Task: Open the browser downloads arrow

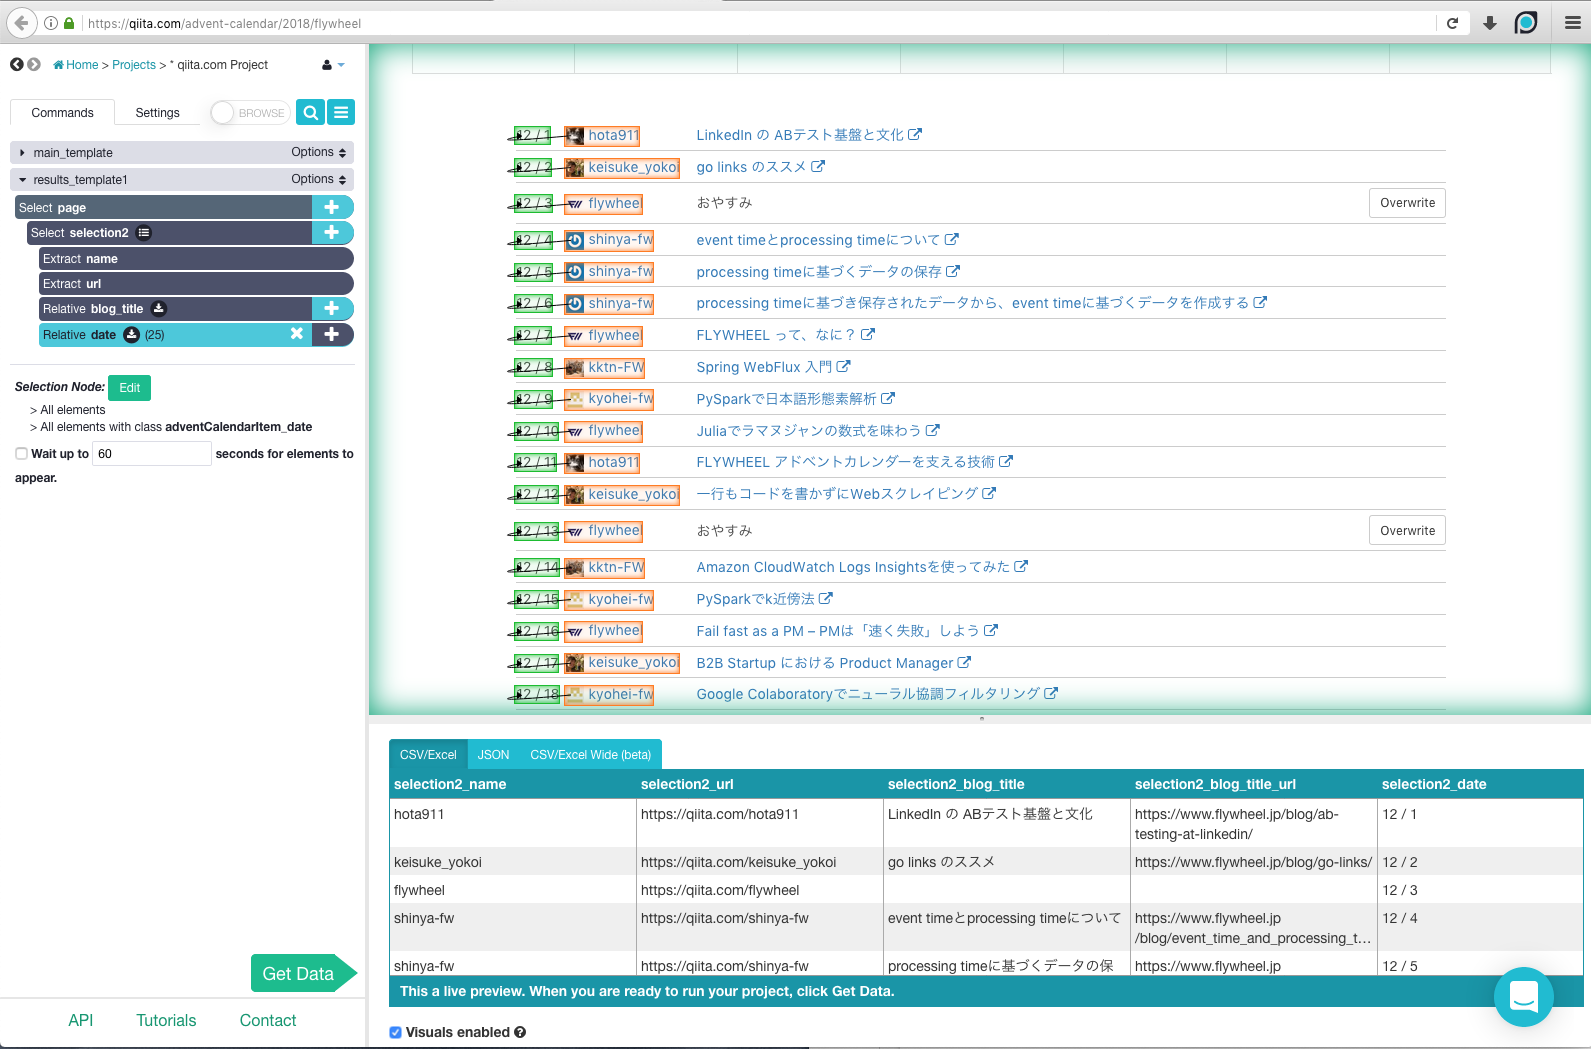Action: coord(1490,23)
